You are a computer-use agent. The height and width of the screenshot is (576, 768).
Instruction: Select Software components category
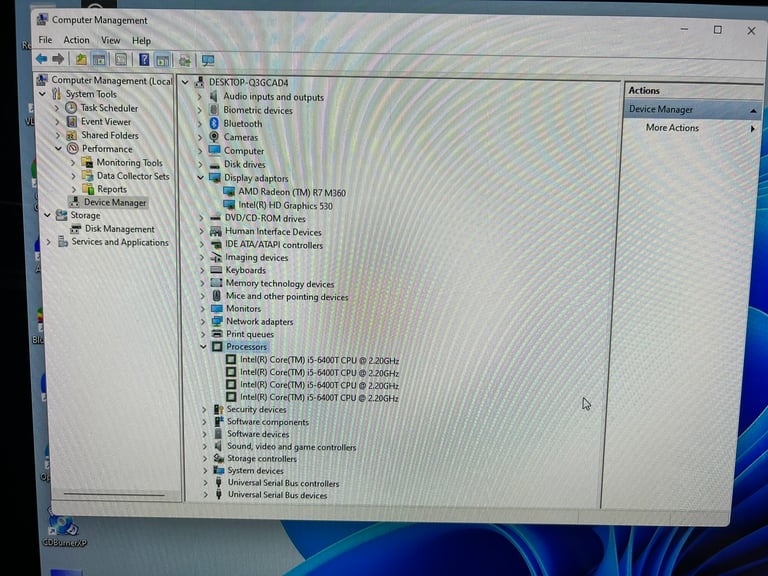(268, 422)
